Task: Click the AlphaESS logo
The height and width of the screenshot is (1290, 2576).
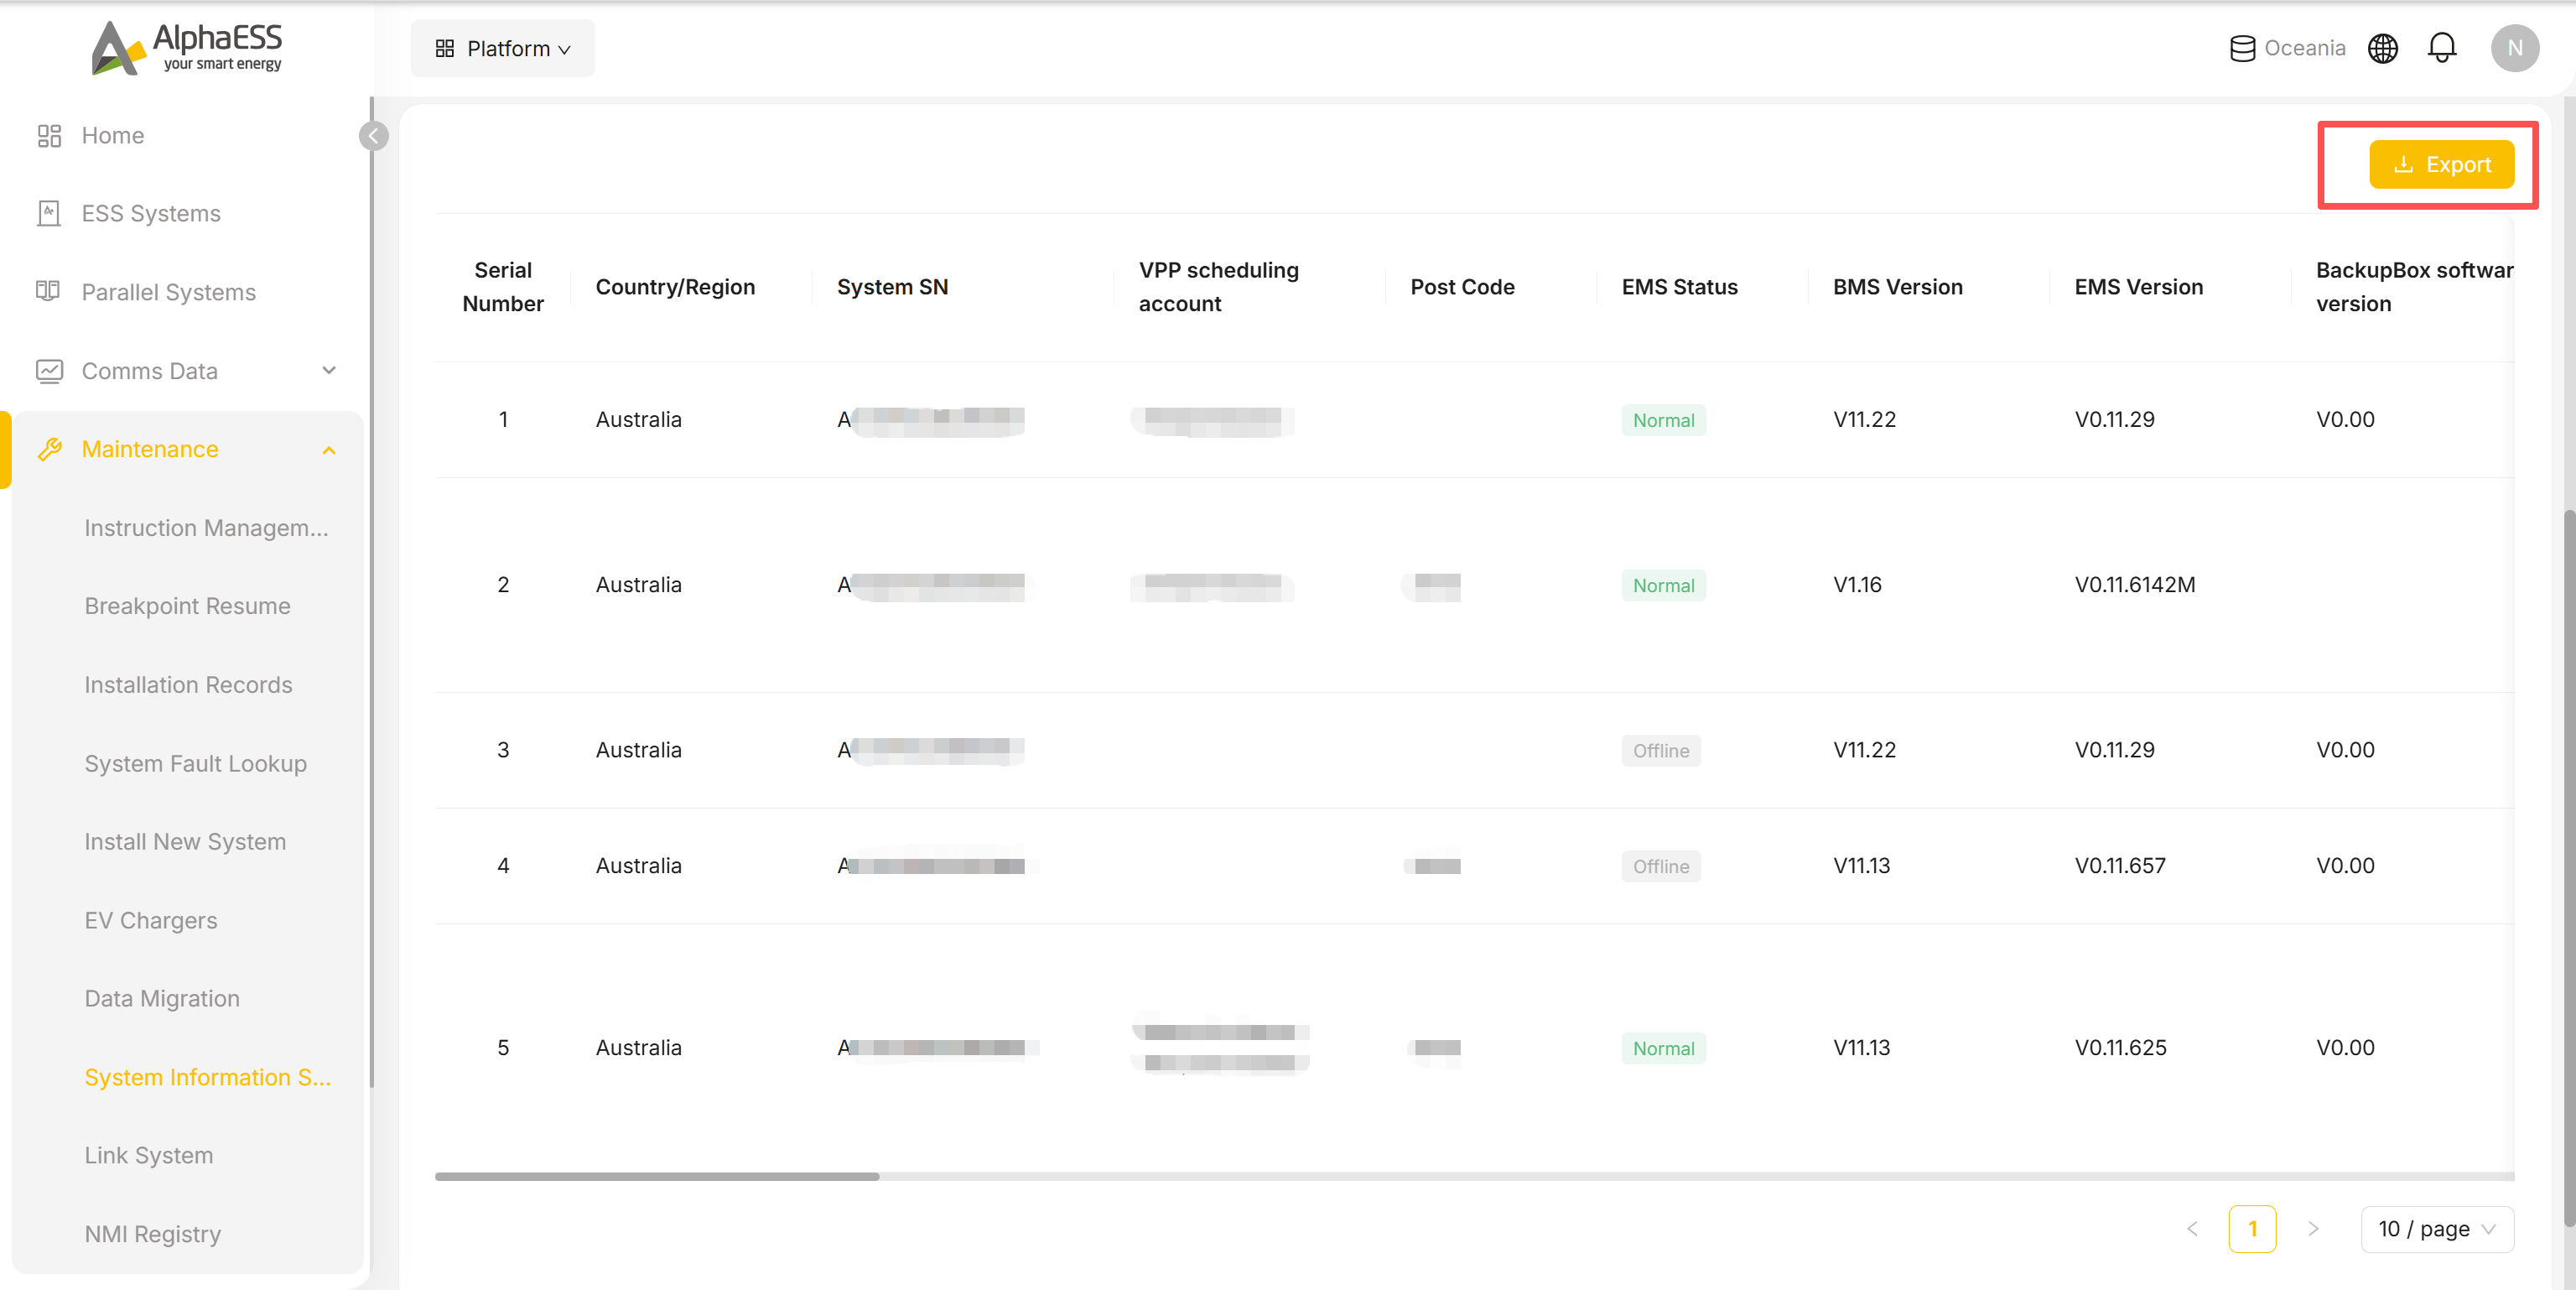Action: (x=187, y=47)
